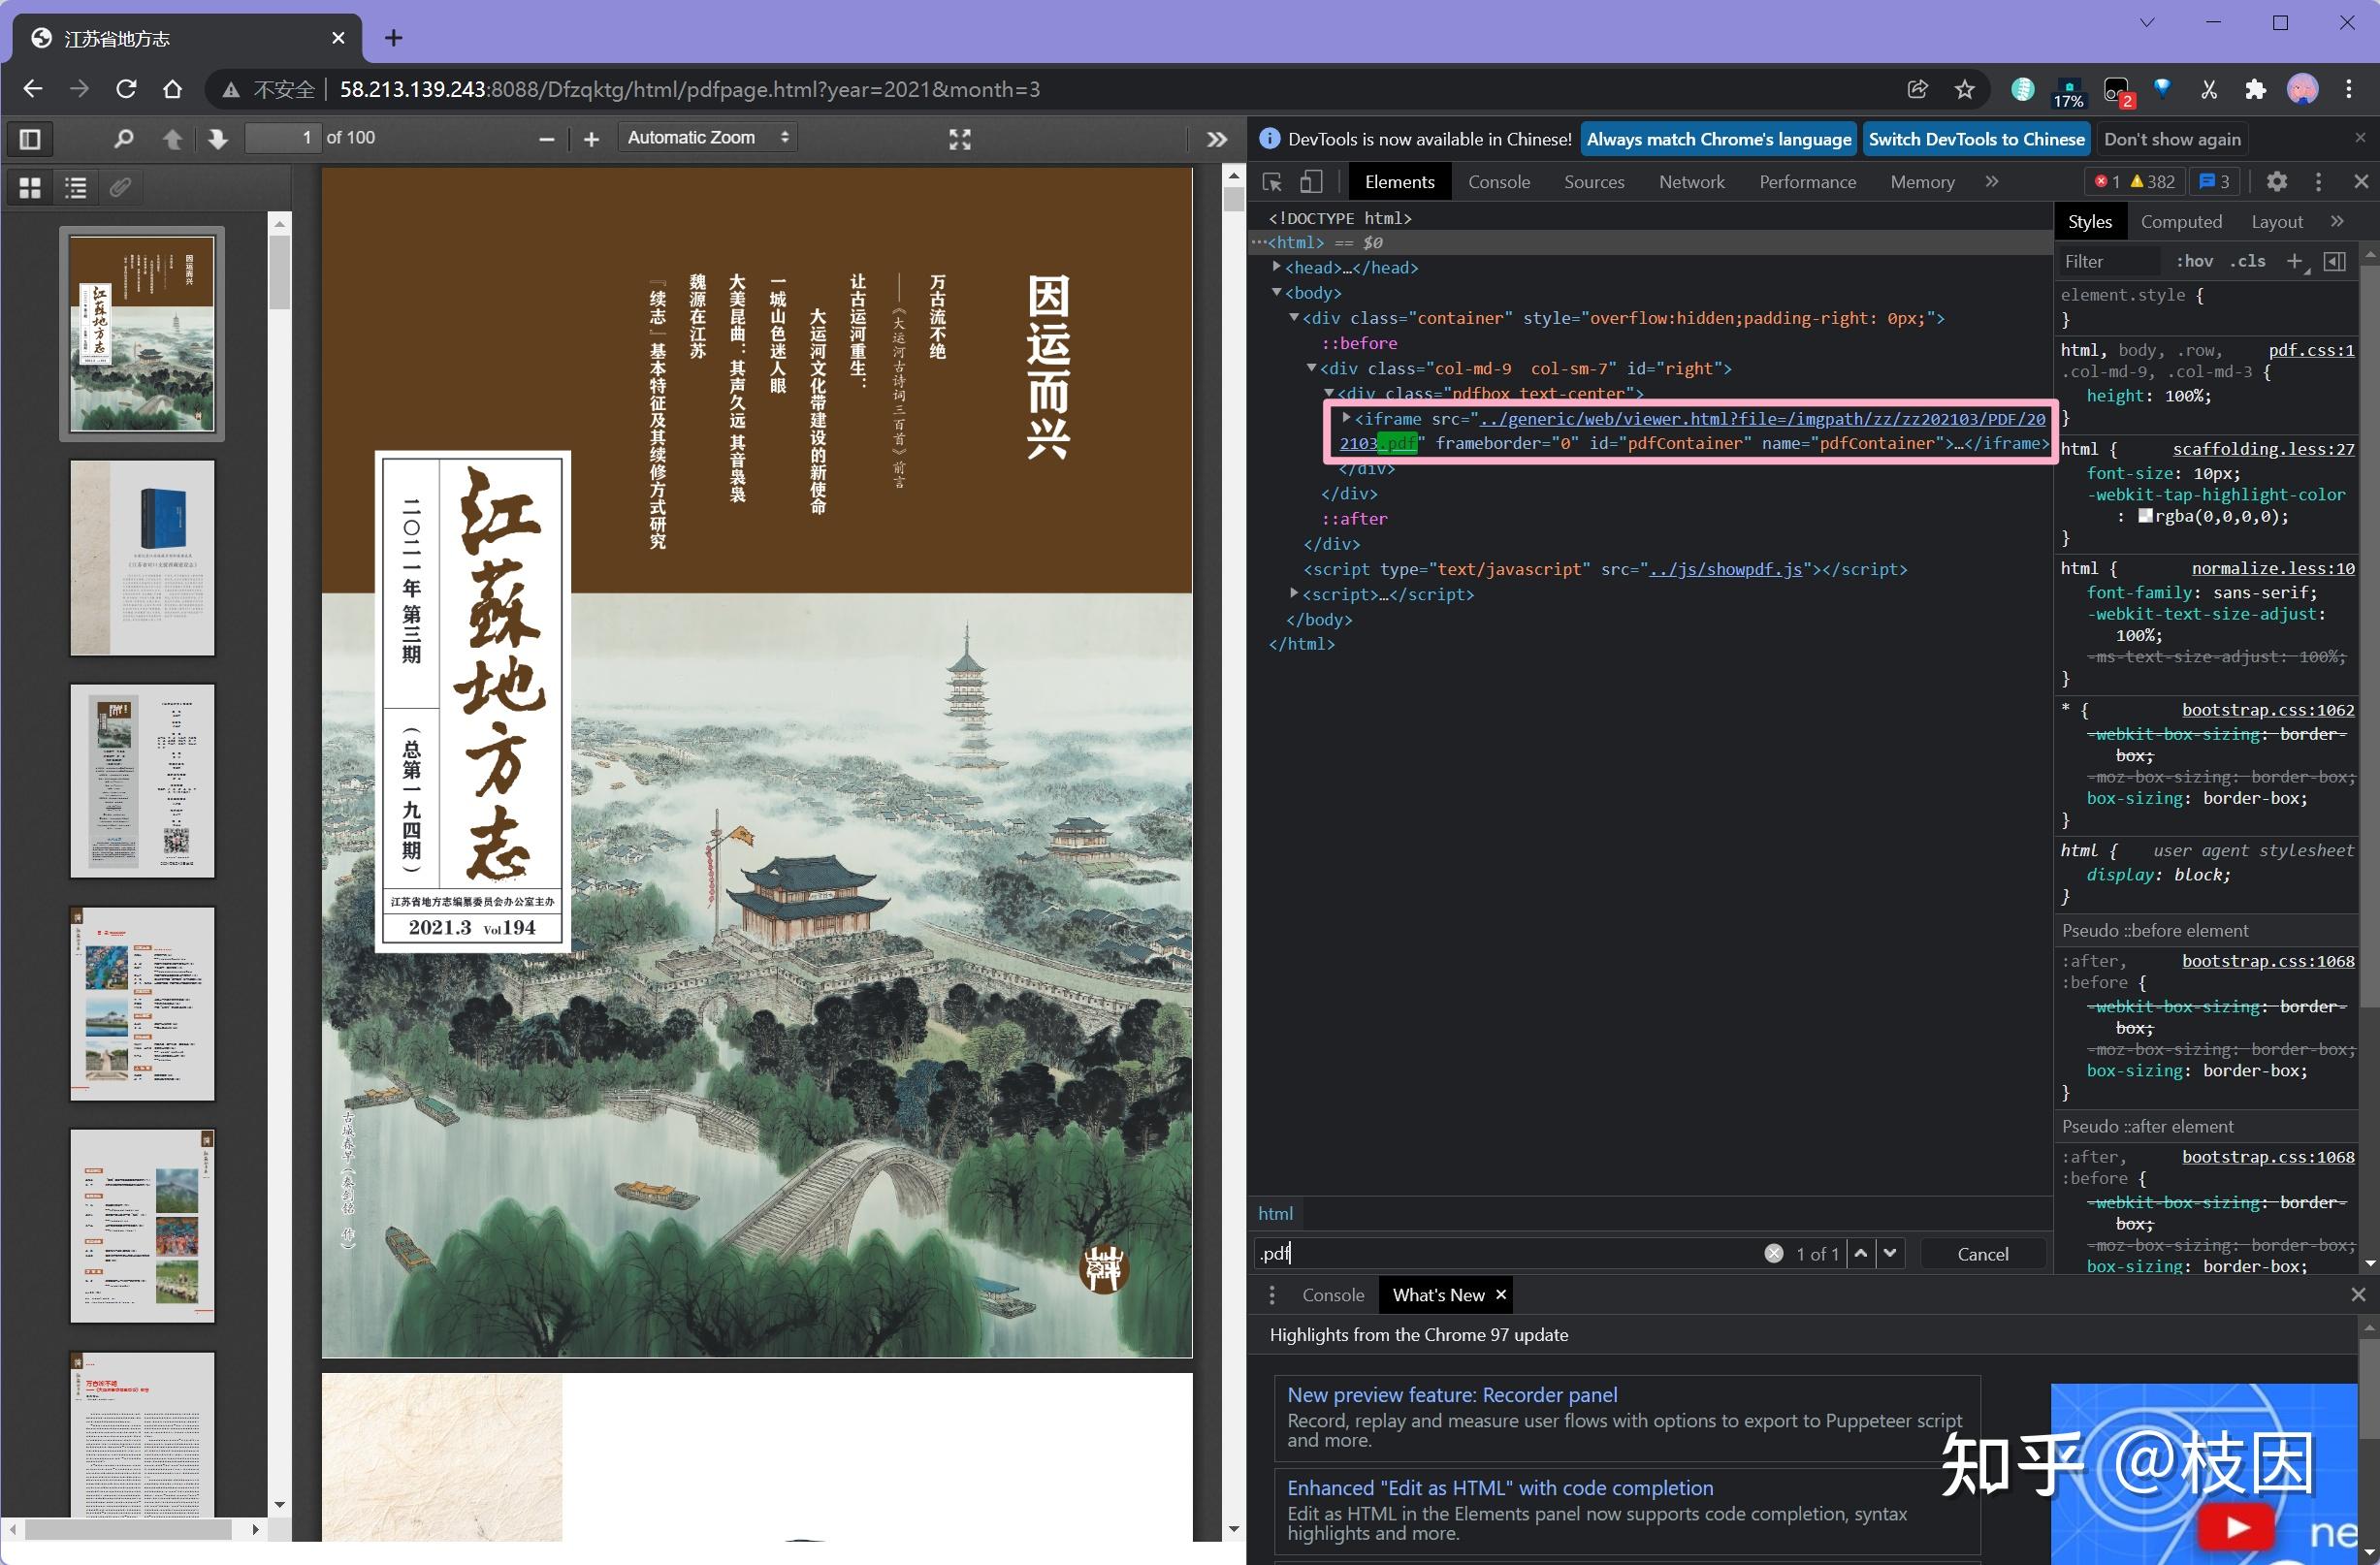Switch to the Computed styles tab
Screen dimensions: 2380x1565
click(2181, 222)
